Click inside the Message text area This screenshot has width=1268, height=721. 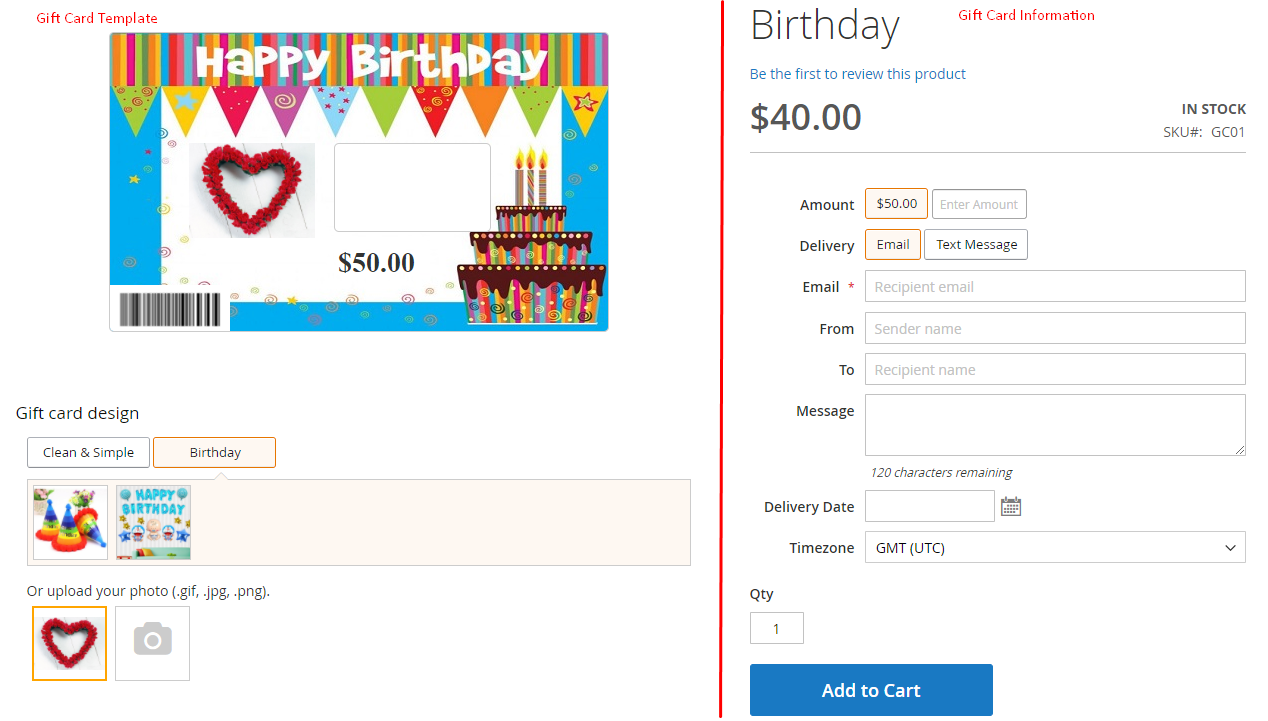click(x=1055, y=425)
